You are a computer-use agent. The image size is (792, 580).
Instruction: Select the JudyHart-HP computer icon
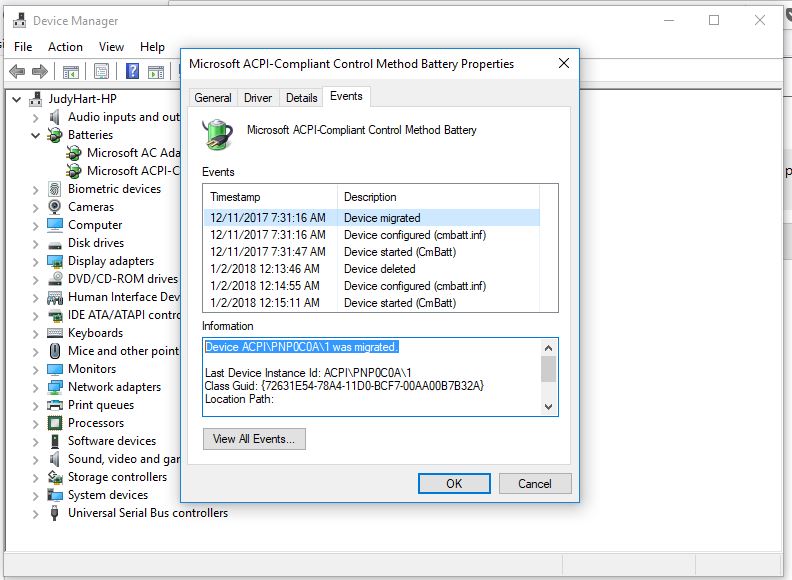35,99
